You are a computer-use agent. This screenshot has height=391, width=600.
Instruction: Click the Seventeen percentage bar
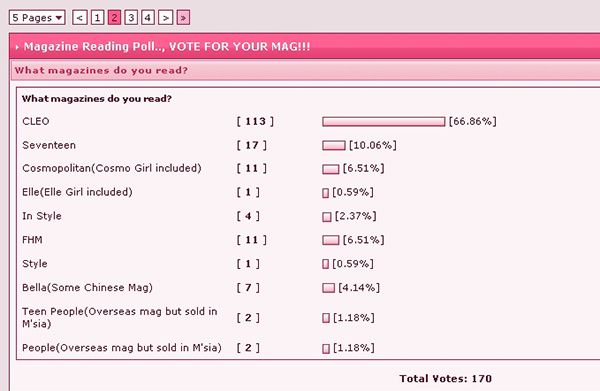tap(334, 145)
